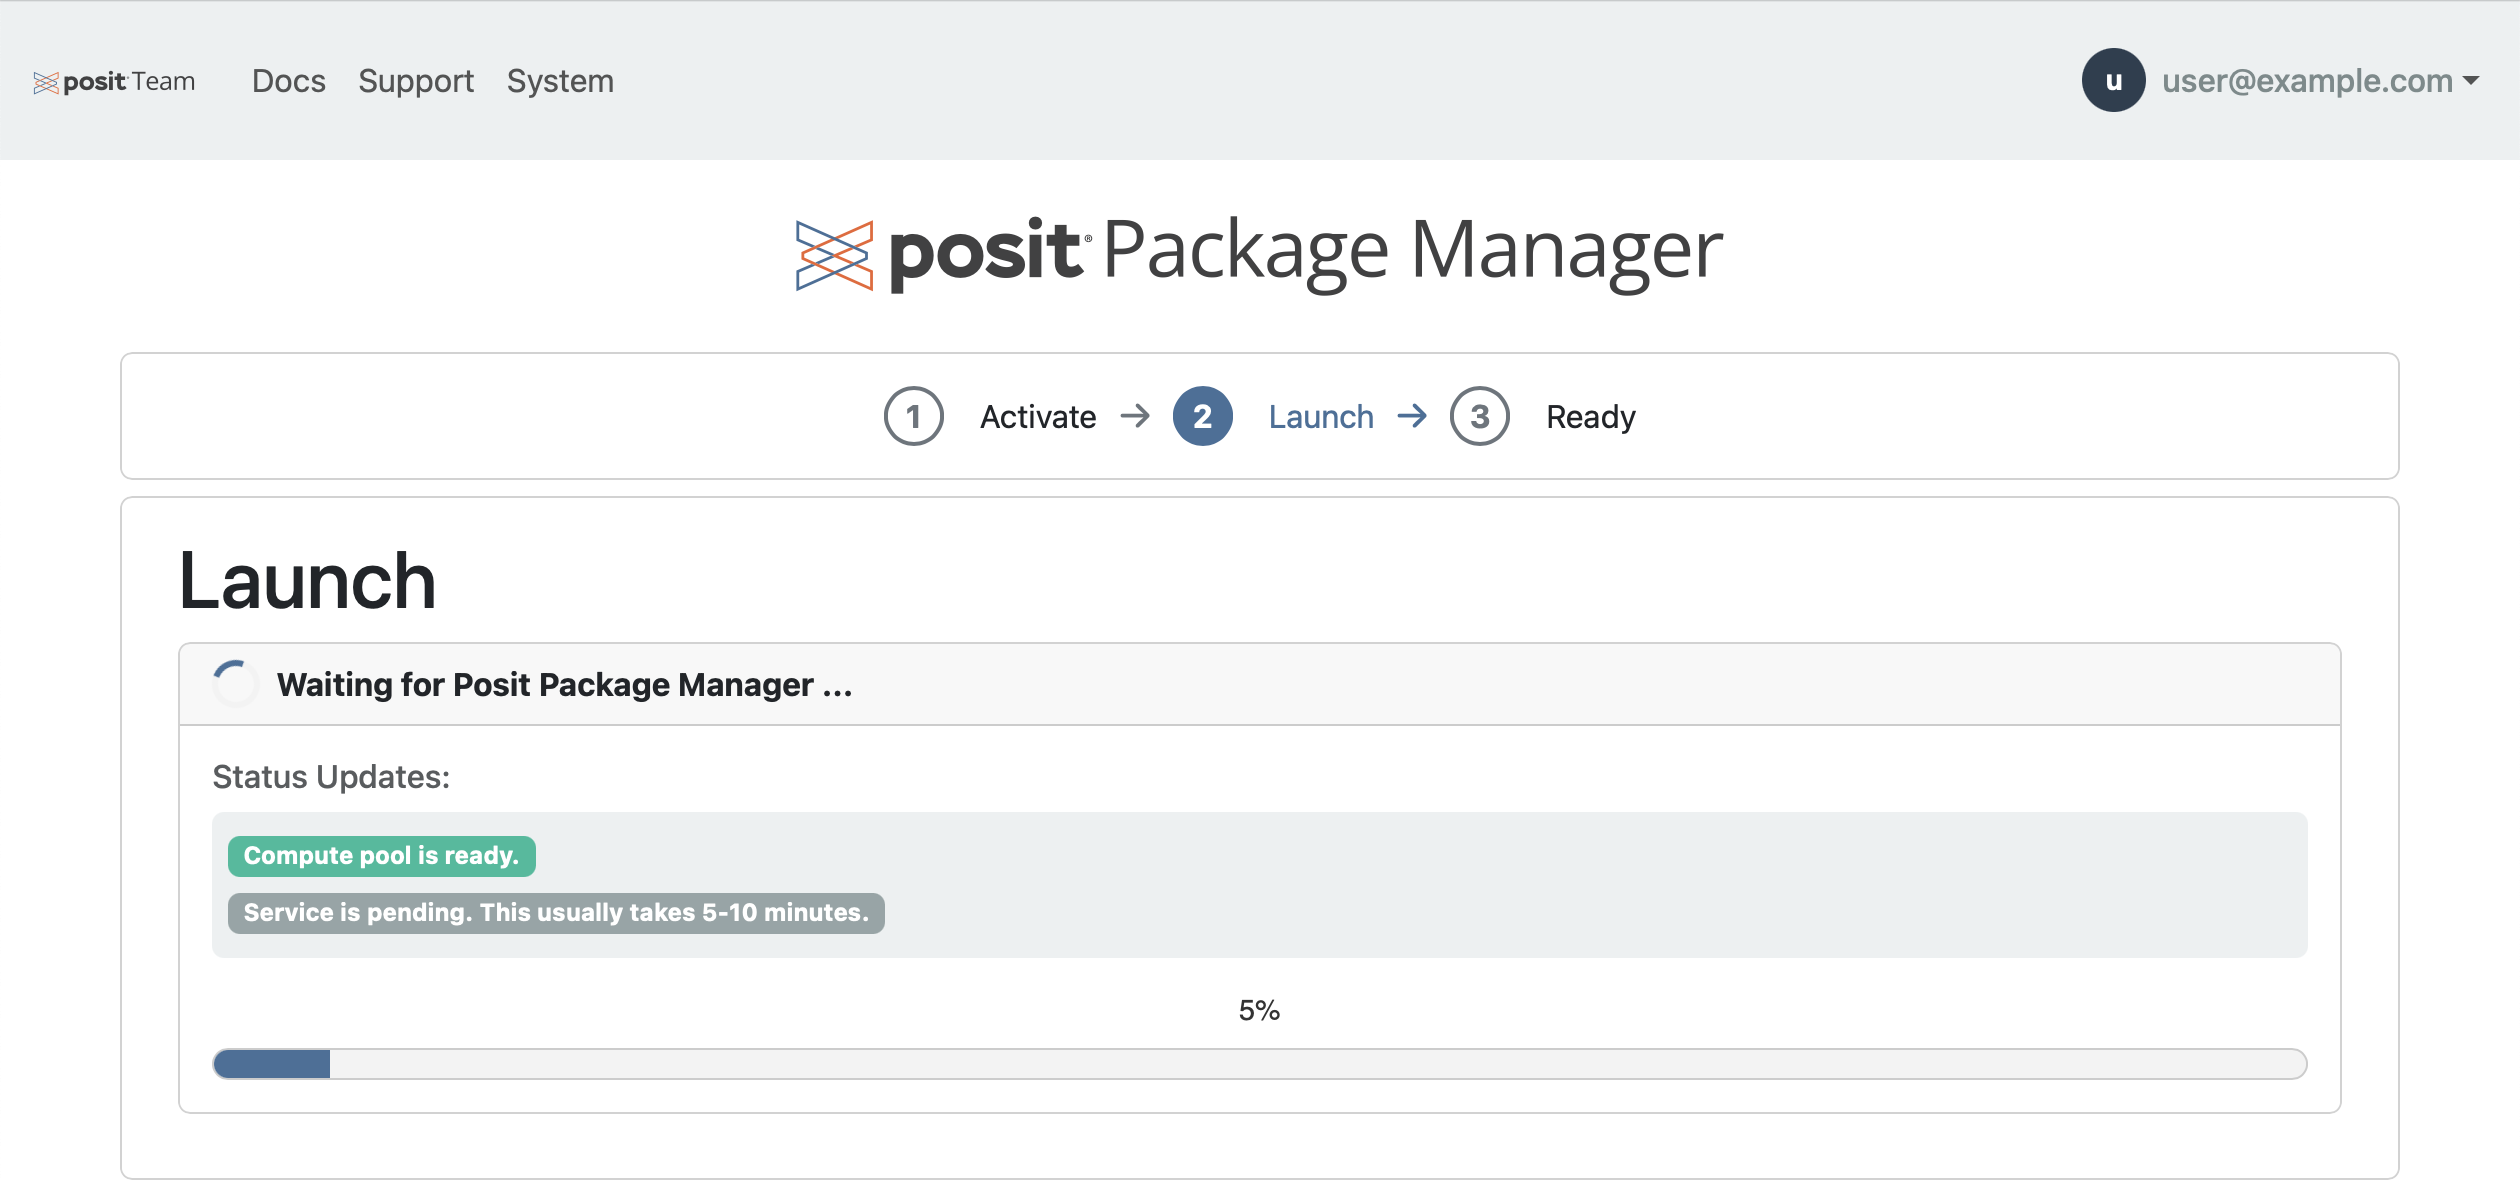Click the 5% progress bar
Viewport: 2520px width, 1180px height.
1258,1063
